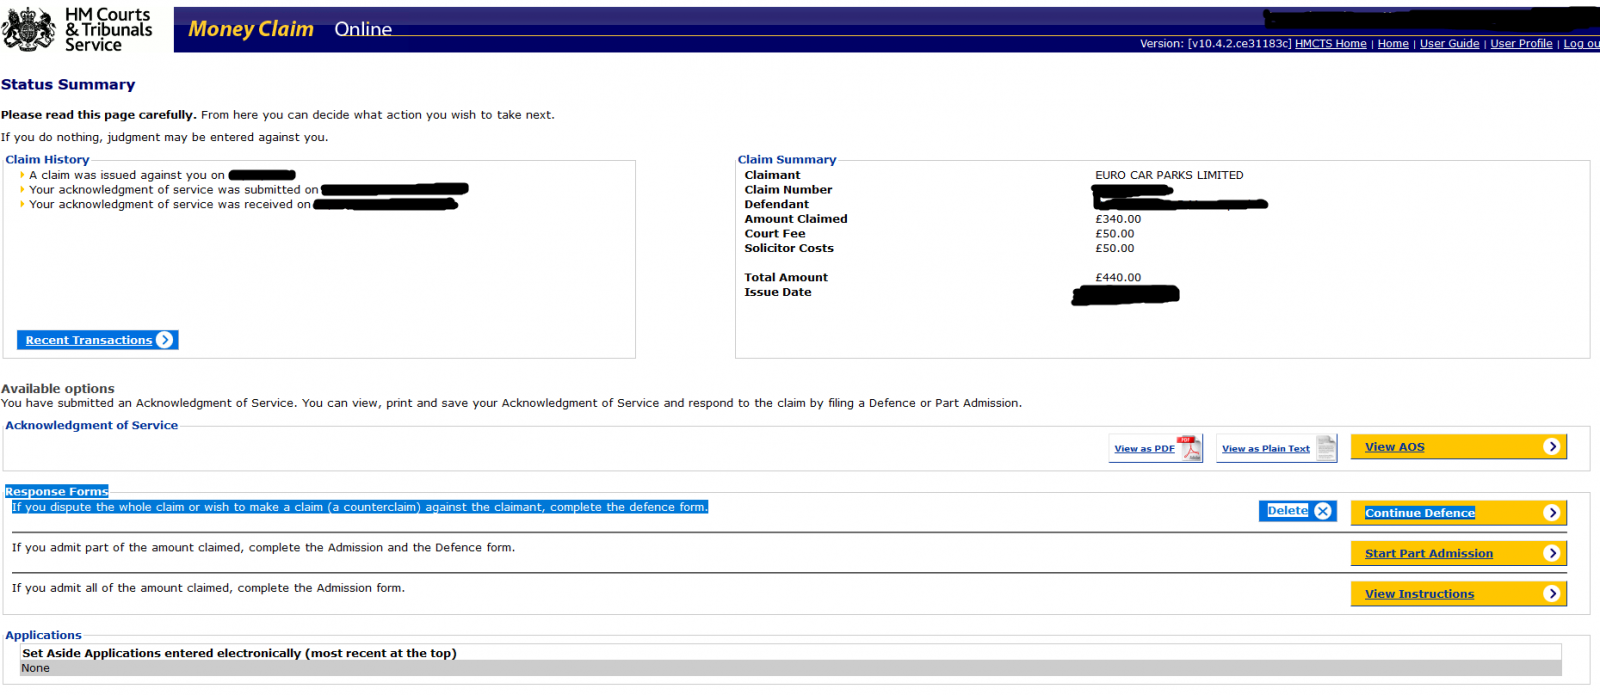Click arrow icon on Start Part Admission
The height and width of the screenshot is (695, 1600).
coord(1552,553)
